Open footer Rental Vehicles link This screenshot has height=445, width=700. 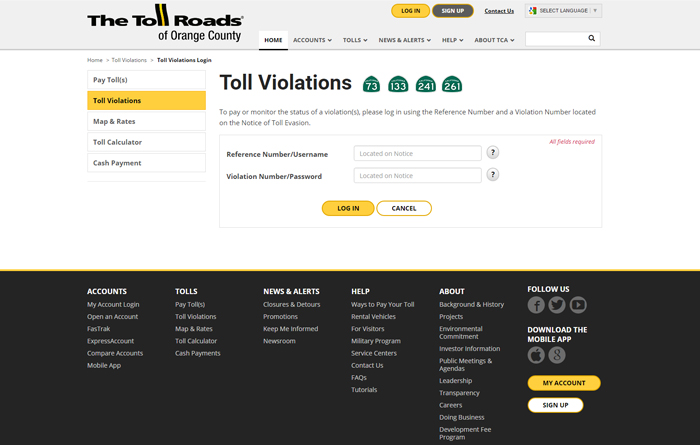[x=373, y=316]
